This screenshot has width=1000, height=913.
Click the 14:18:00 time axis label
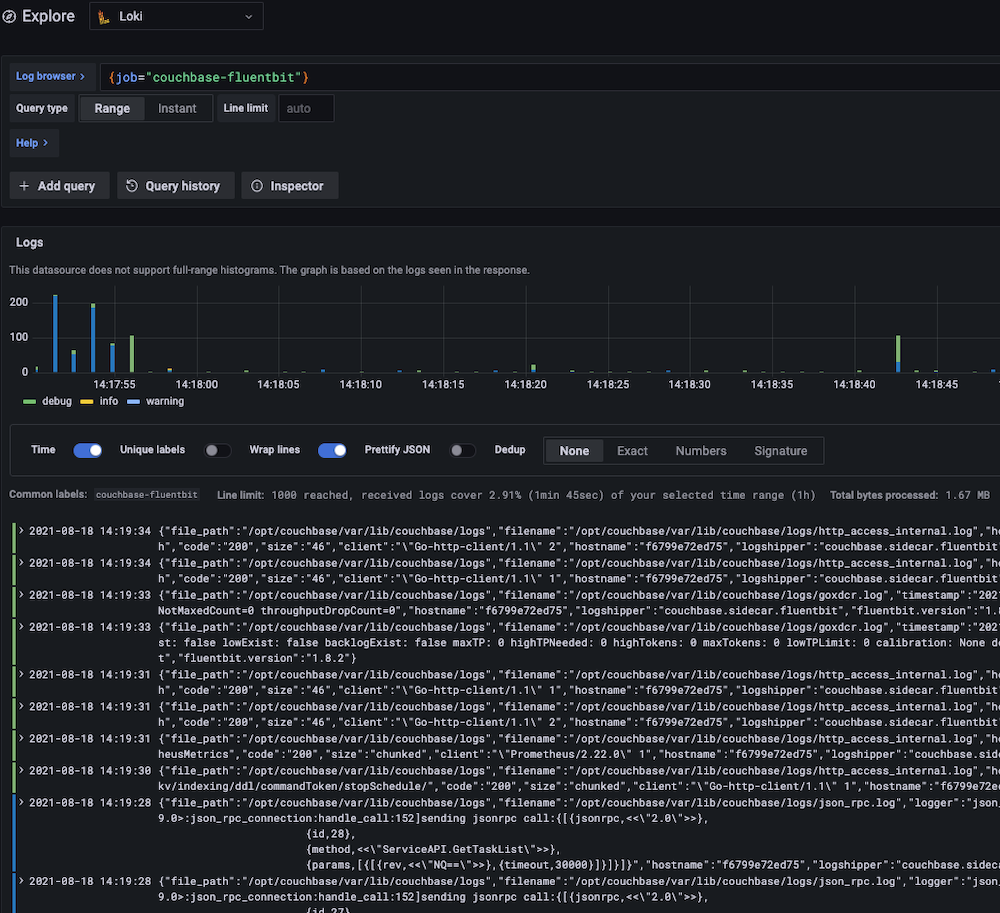196,384
